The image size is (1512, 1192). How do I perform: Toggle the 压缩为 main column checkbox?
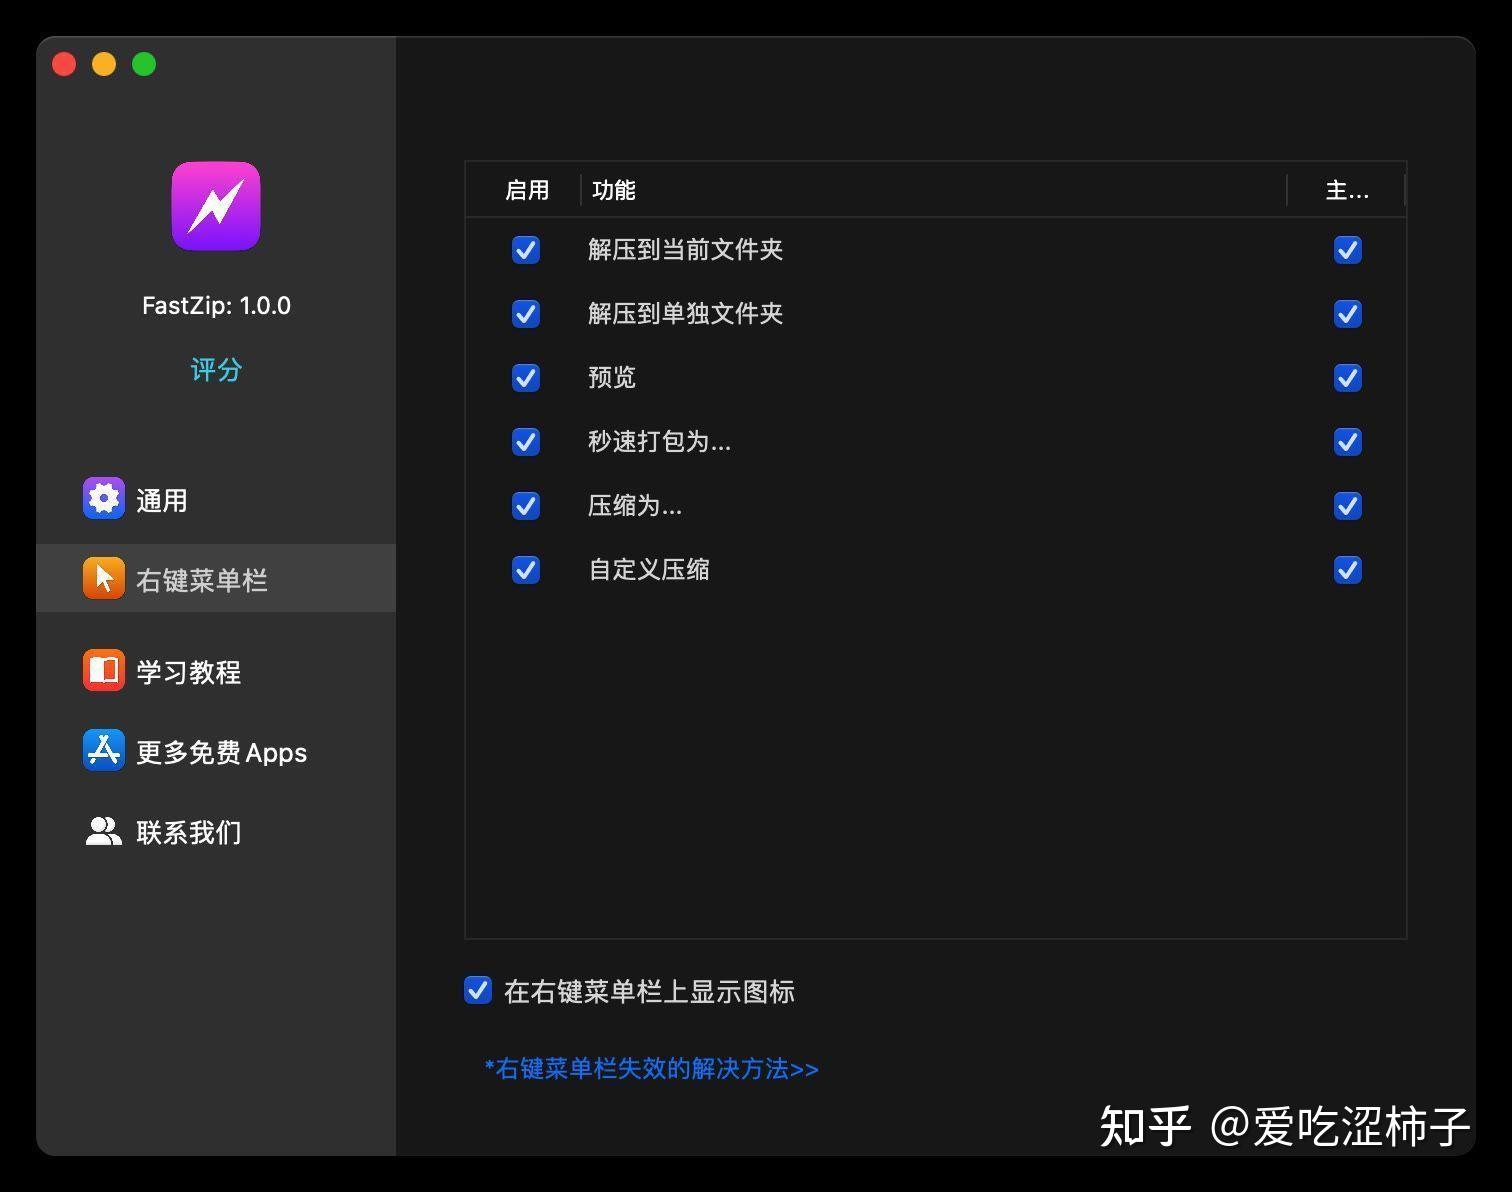tap(1347, 506)
